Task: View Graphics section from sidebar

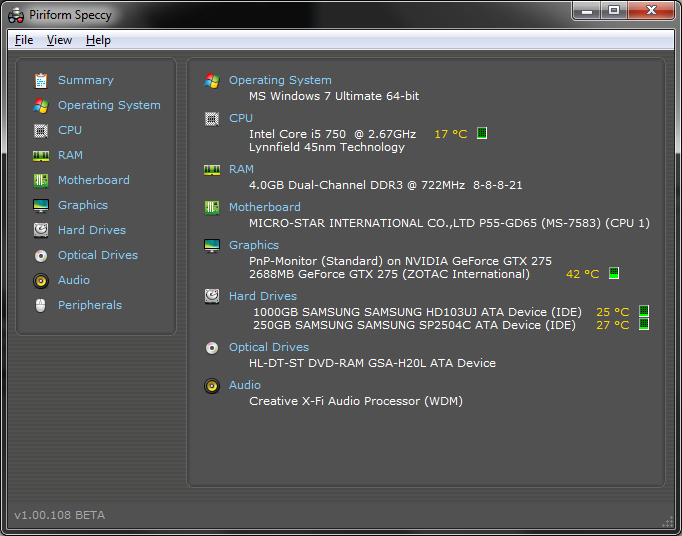Action: click(x=83, y=205)
